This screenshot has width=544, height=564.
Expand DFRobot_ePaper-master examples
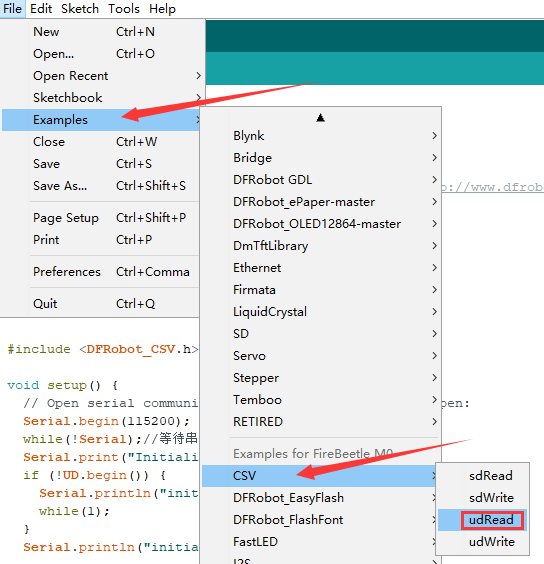pyautogui.click(x=320, y=202)
